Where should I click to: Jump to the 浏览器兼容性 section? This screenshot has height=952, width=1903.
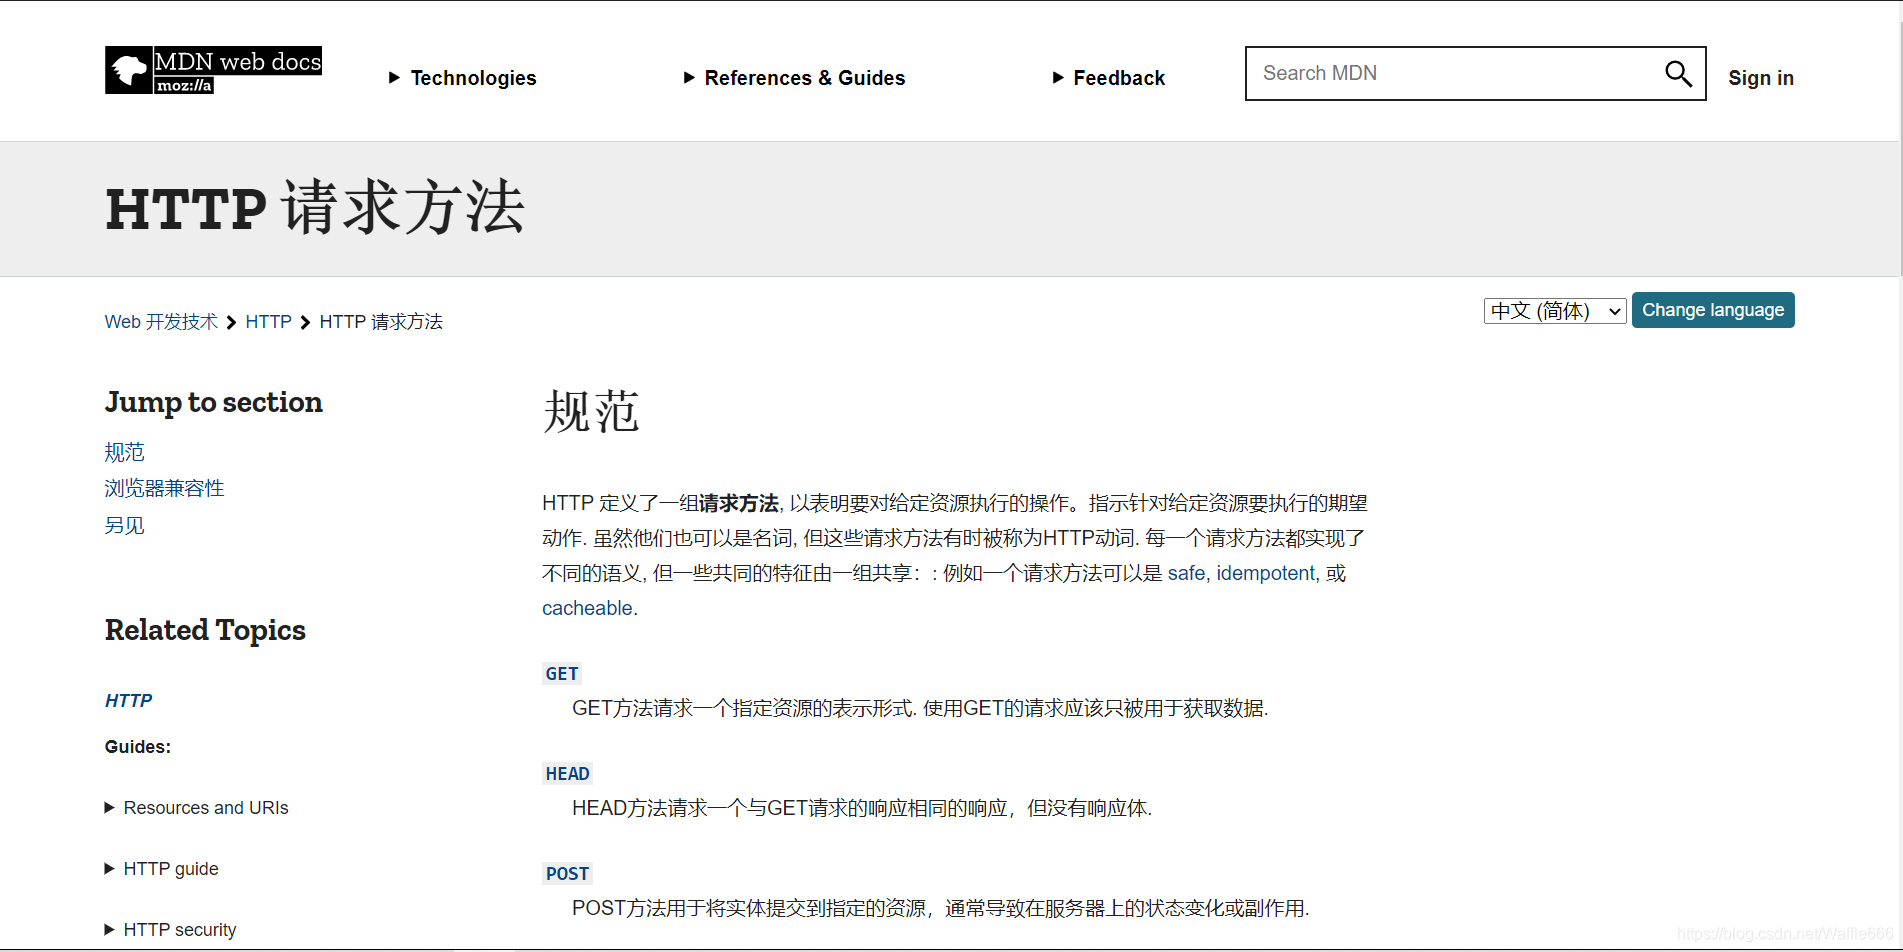pyautogui.click(x=165, y=488)
